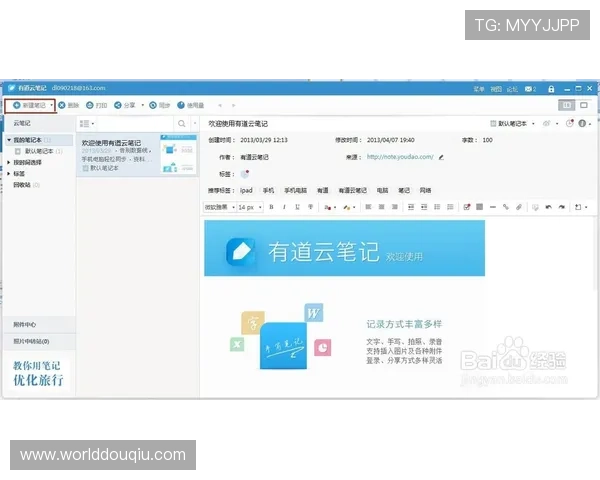This screenshot has width=600, height=480.
Task: Click the undo arrow in editor toolbar
Action: (x=548, y=207)
